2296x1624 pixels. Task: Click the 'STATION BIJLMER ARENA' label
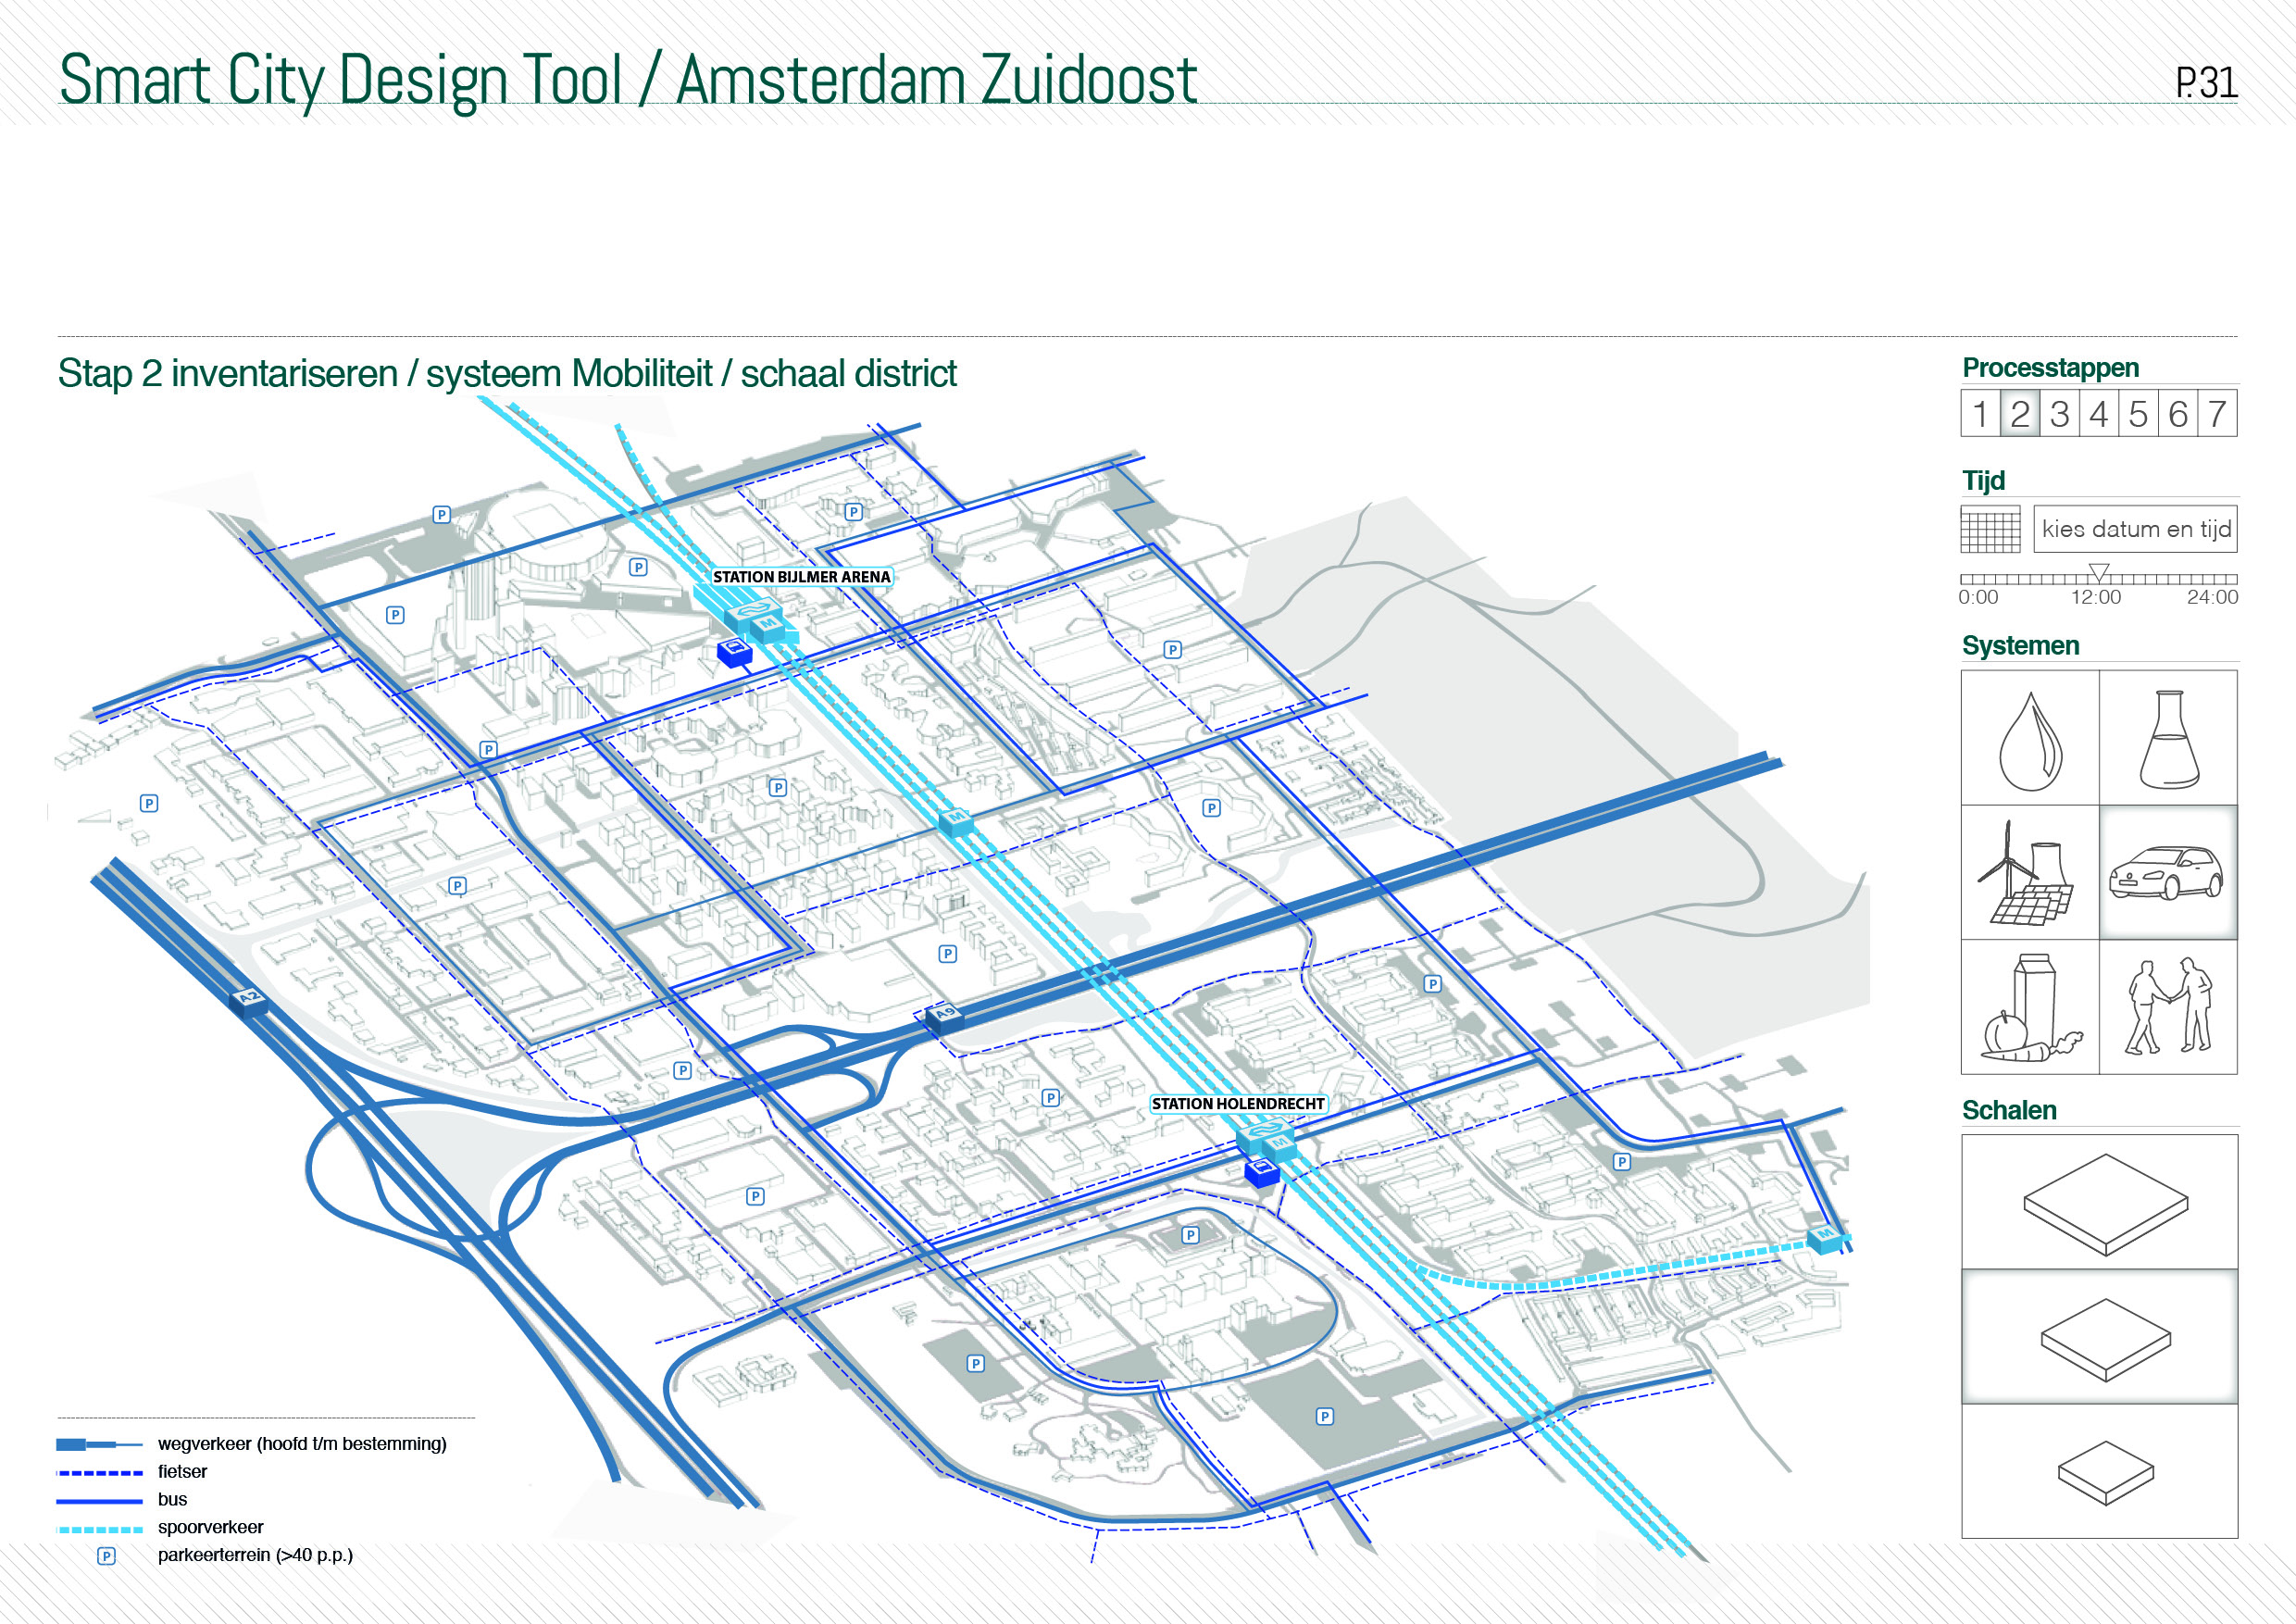click(801, 577)
